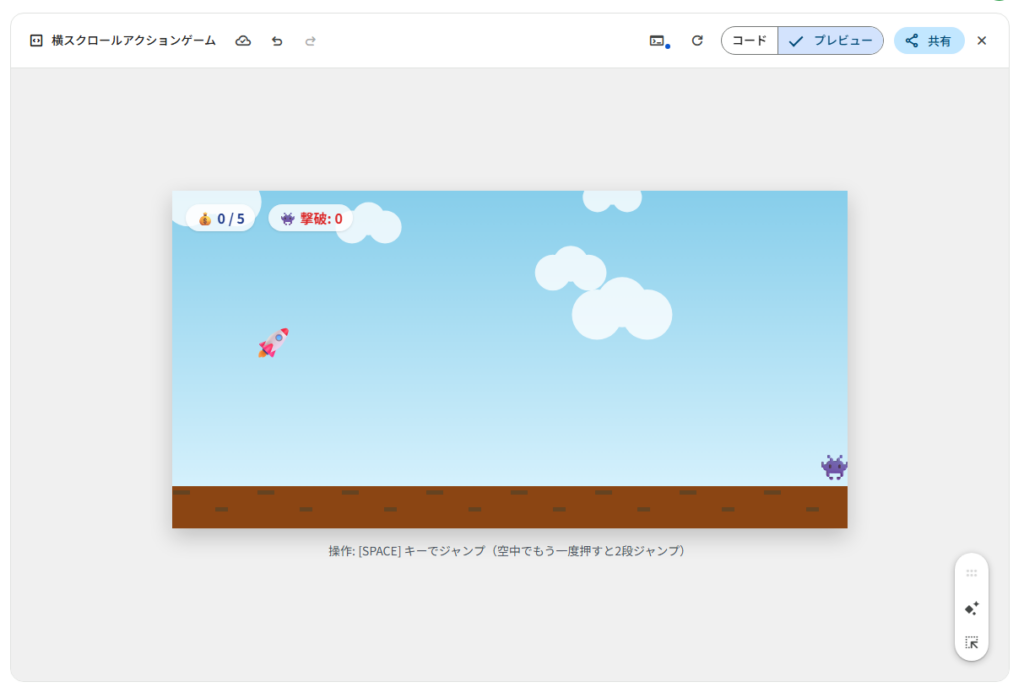Switch to the コード view

[x=749, y=41]
